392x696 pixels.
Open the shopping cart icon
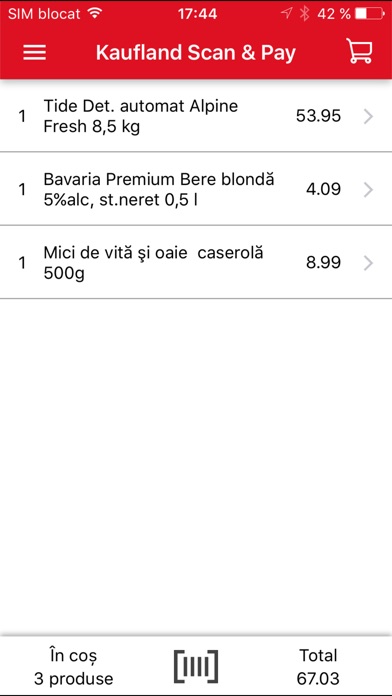pyautogui.click(x=359, y=51)
